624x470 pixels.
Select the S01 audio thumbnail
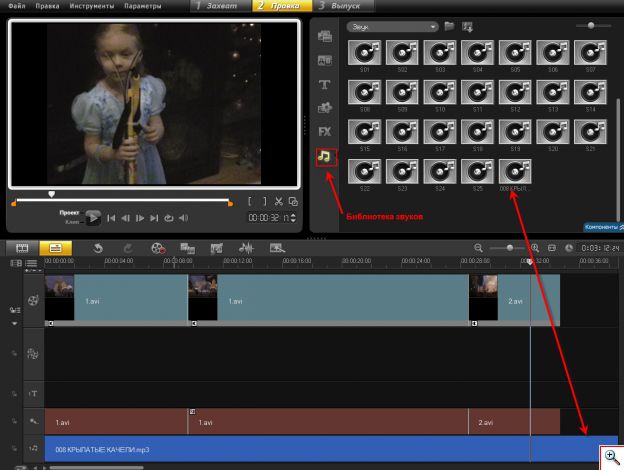(365, 53)
